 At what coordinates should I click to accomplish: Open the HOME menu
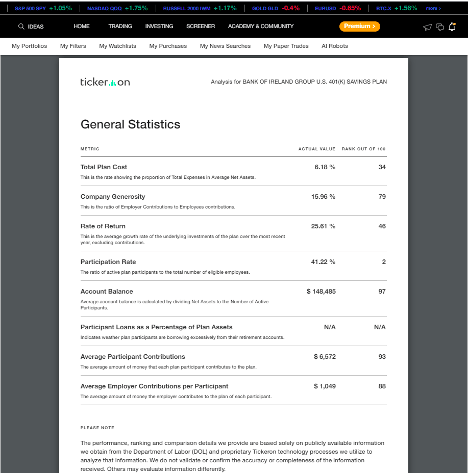click(x=81, y=26)
